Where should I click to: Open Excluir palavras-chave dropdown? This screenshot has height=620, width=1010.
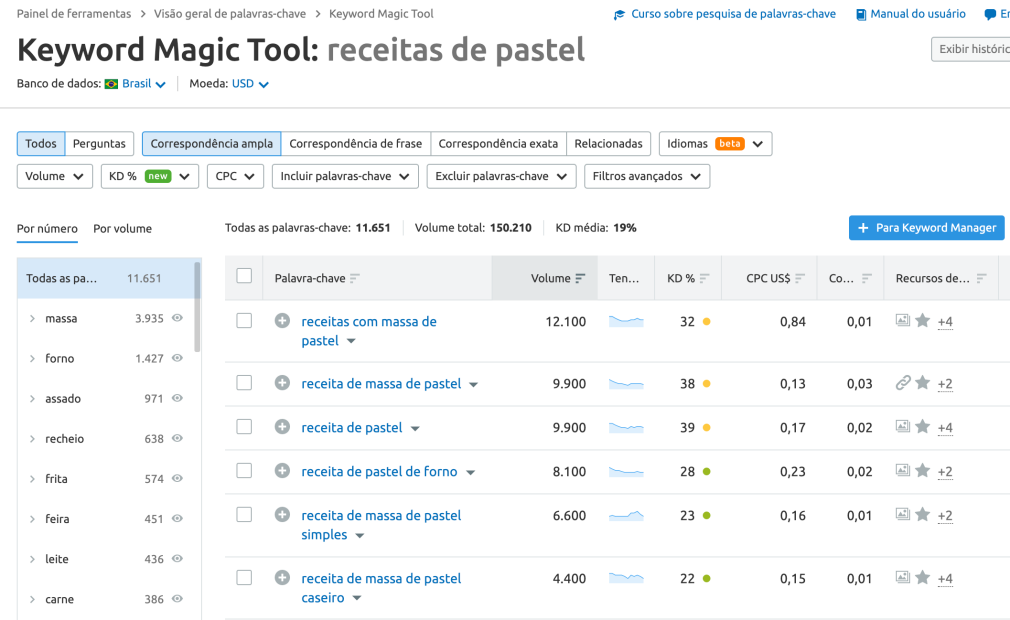click(501, 176)
